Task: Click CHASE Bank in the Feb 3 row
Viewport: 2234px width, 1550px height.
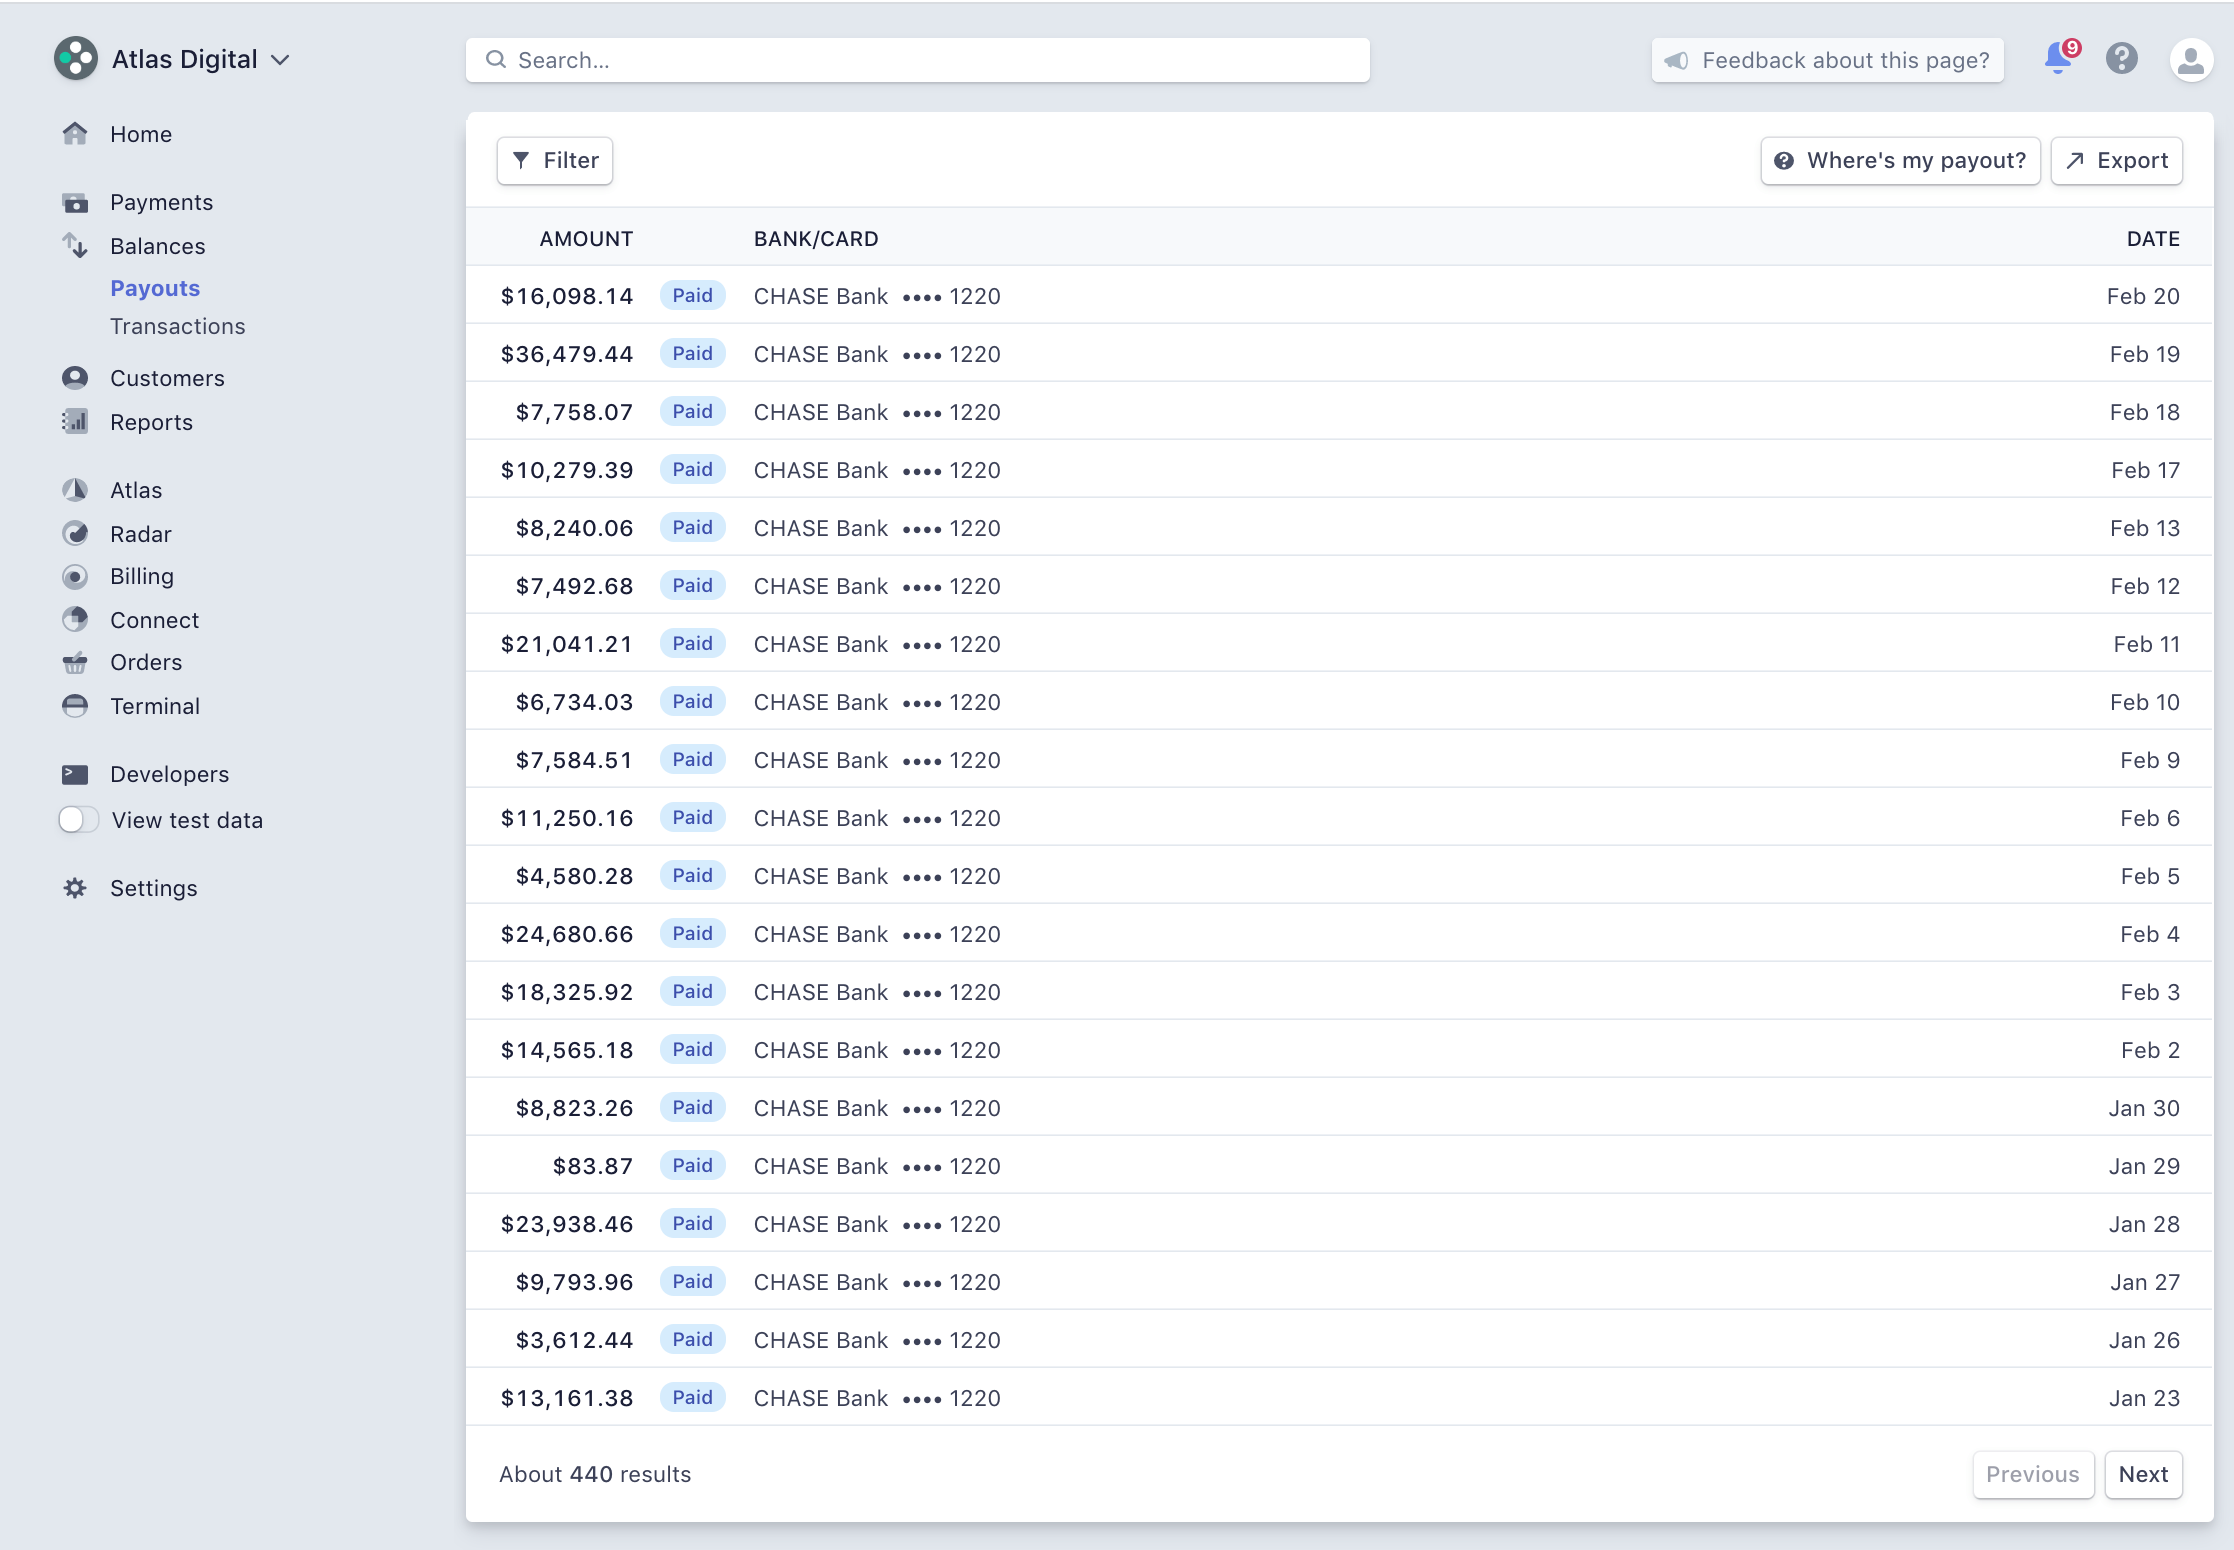Action: click(x=821, y=992)
